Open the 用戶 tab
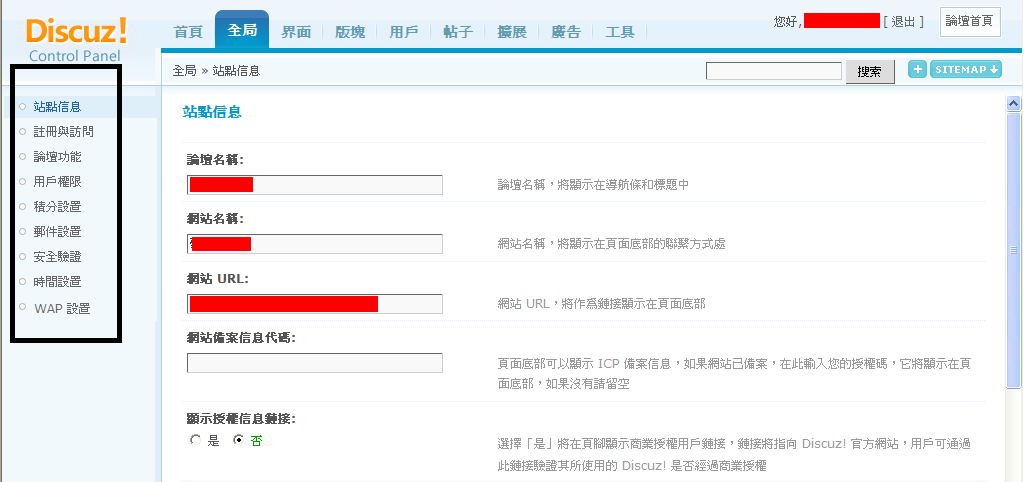 404,32
